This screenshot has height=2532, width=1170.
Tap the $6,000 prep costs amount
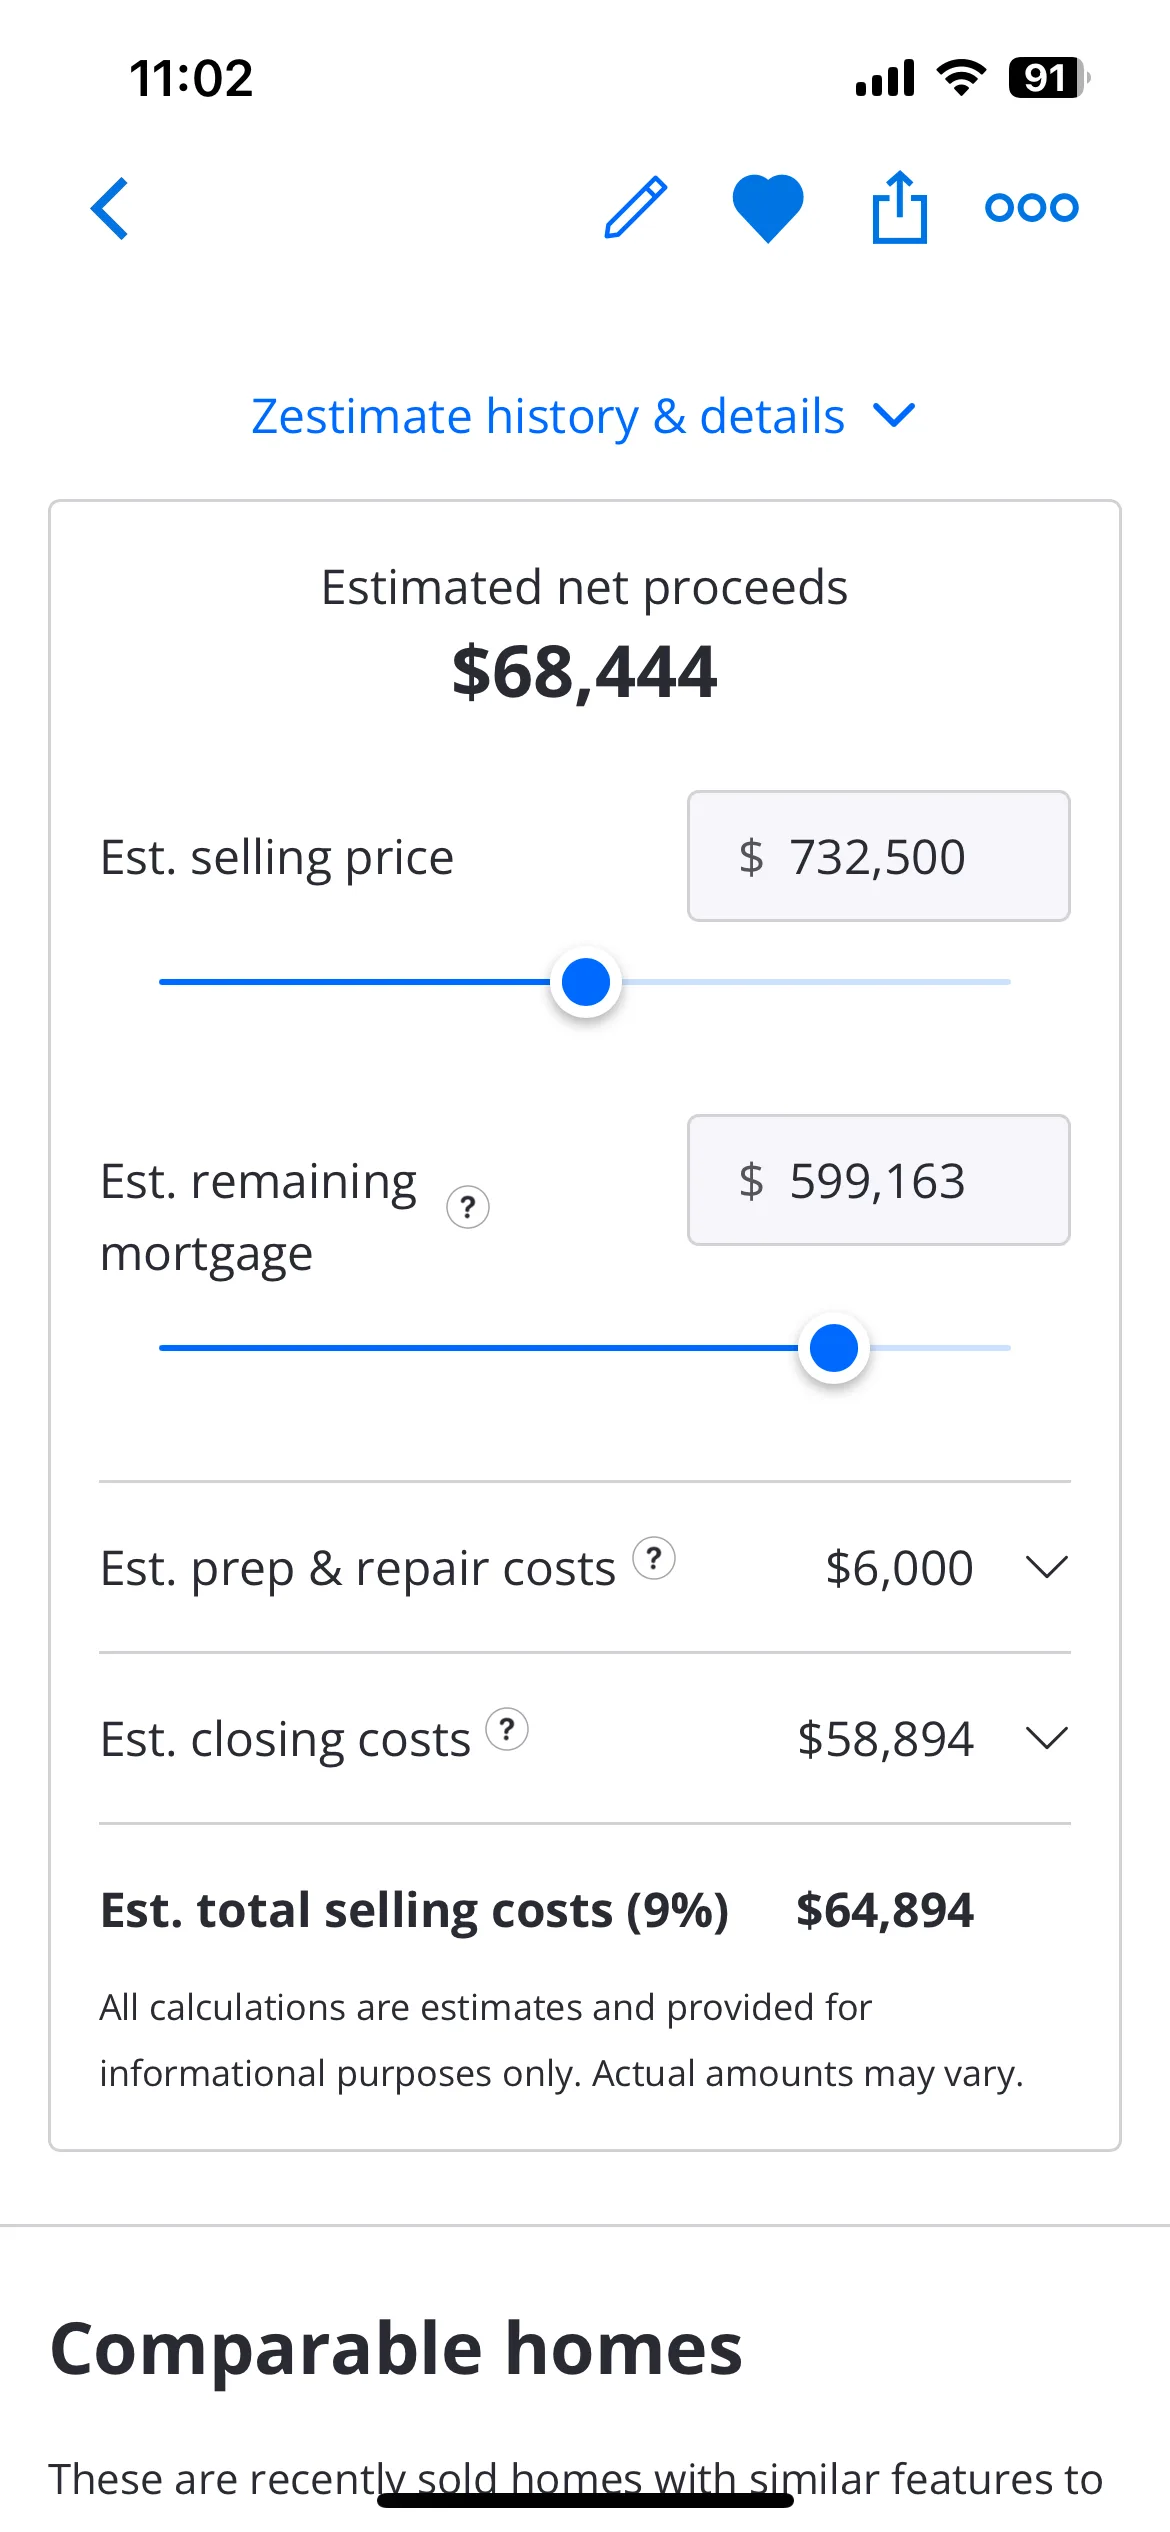click(x=899, y=1568)
